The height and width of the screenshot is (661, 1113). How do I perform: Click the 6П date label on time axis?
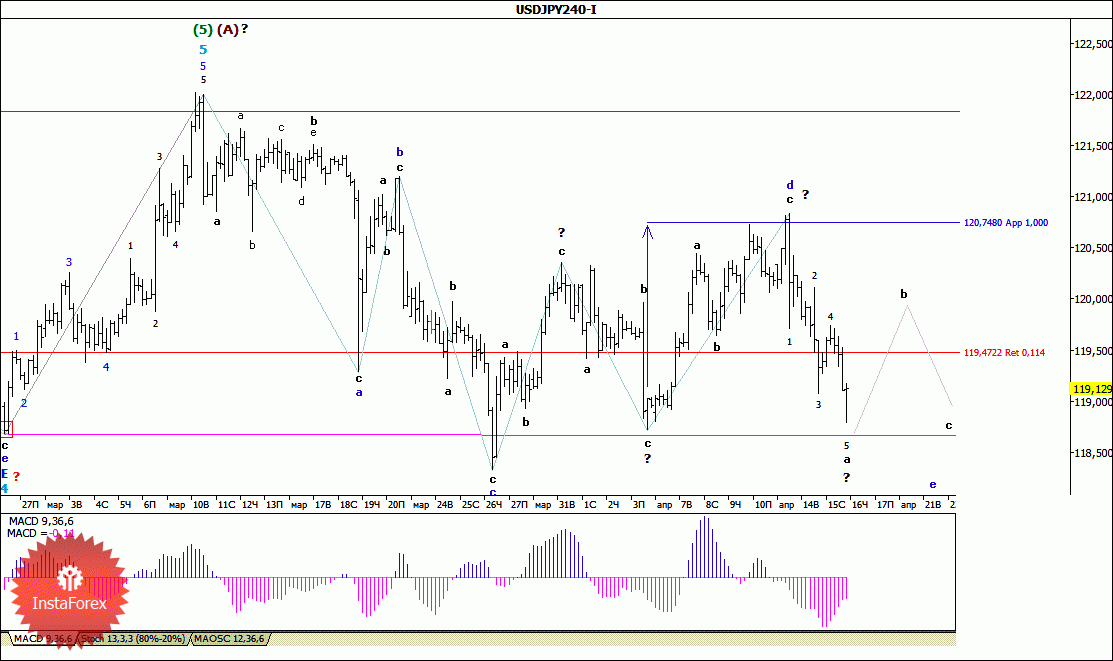(x=150, y=505)
